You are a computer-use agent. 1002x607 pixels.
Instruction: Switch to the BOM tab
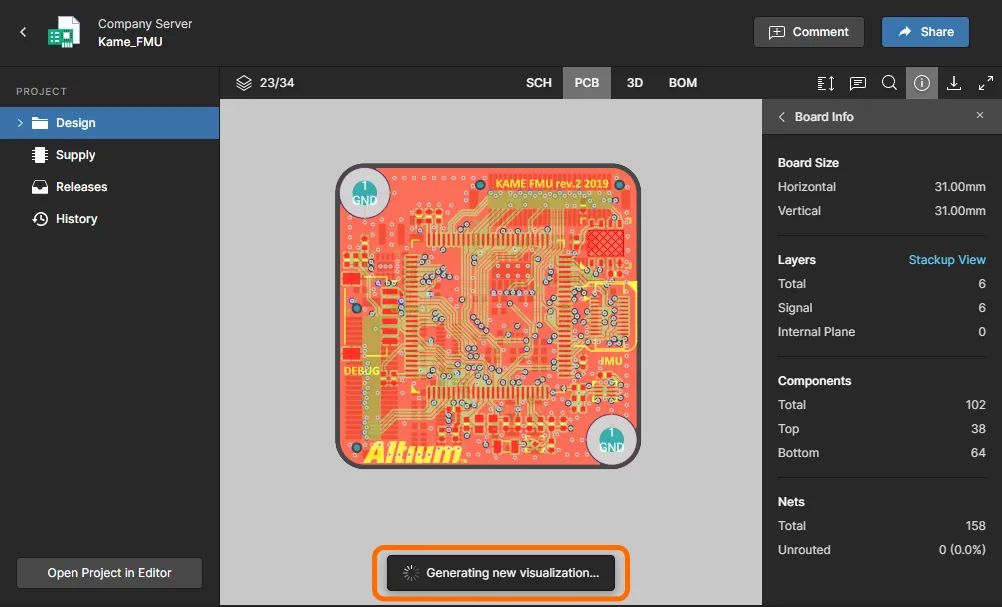click(682, 83)
